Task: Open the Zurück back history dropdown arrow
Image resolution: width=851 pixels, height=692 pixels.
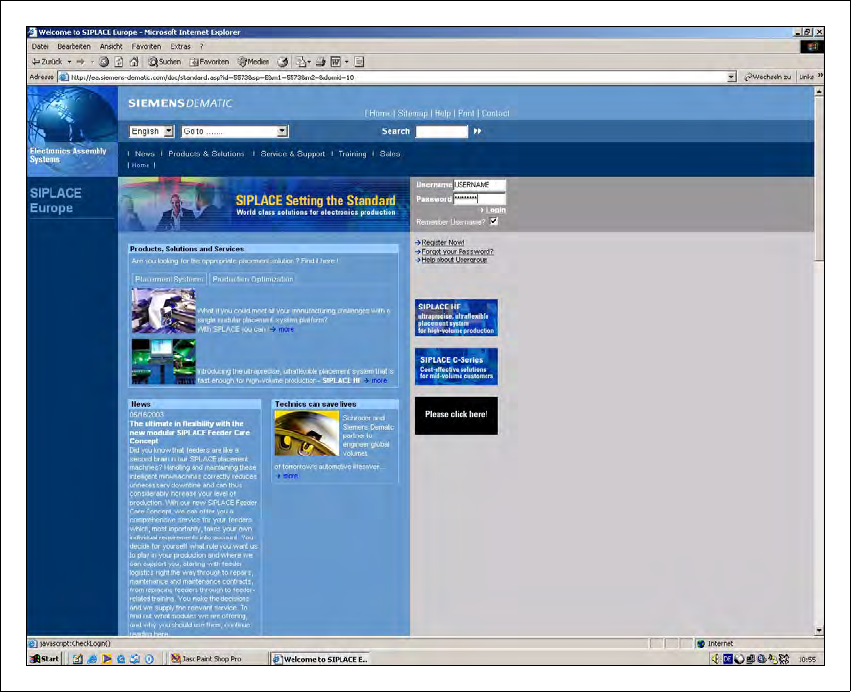Action: click(69, 62)
